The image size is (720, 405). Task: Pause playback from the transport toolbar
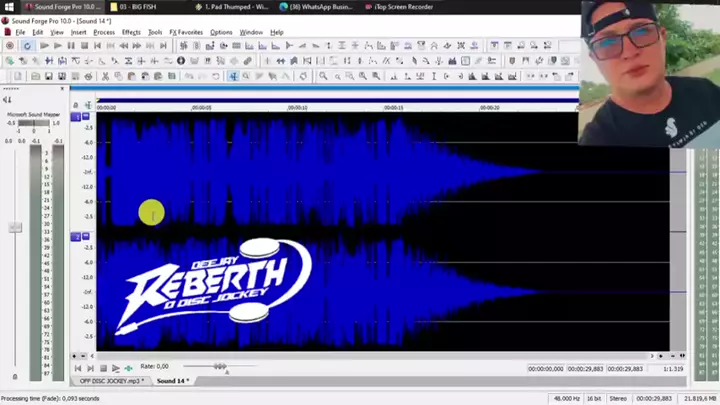pyautogui.click(x=71, y=45)
